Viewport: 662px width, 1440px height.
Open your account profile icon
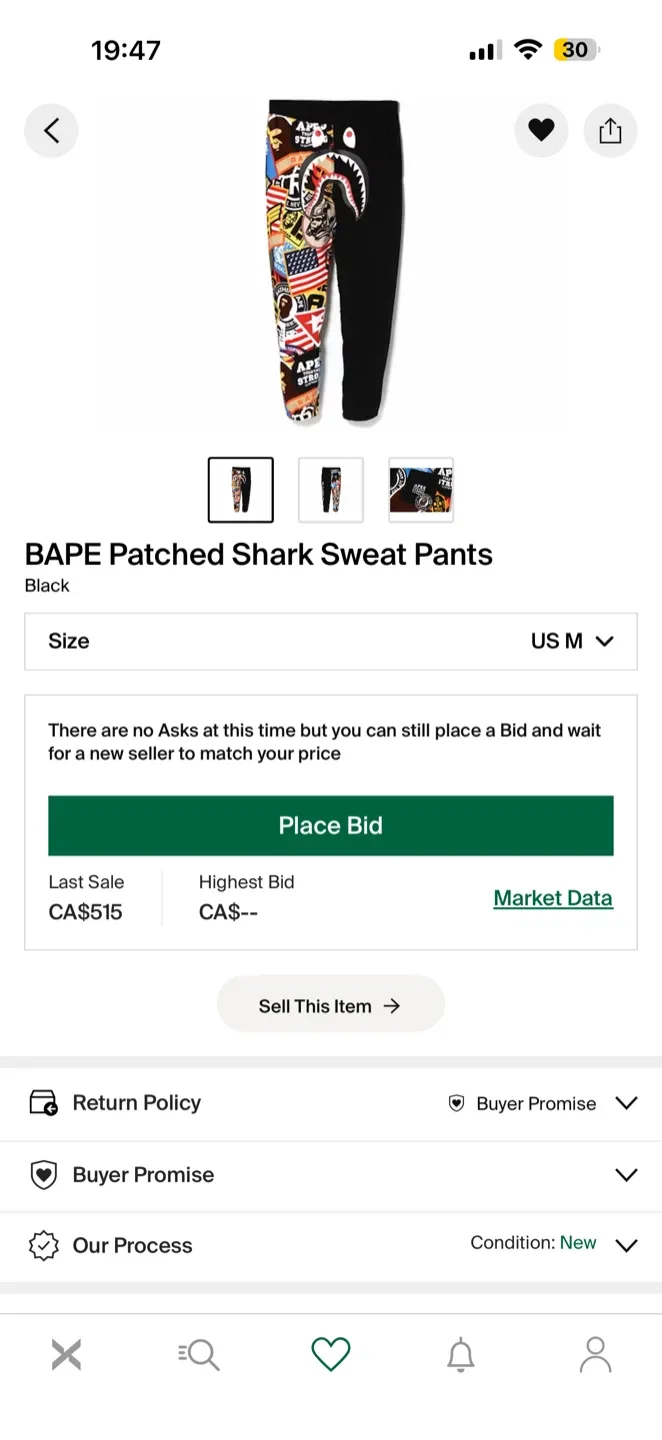click(x=595, y=1355)
